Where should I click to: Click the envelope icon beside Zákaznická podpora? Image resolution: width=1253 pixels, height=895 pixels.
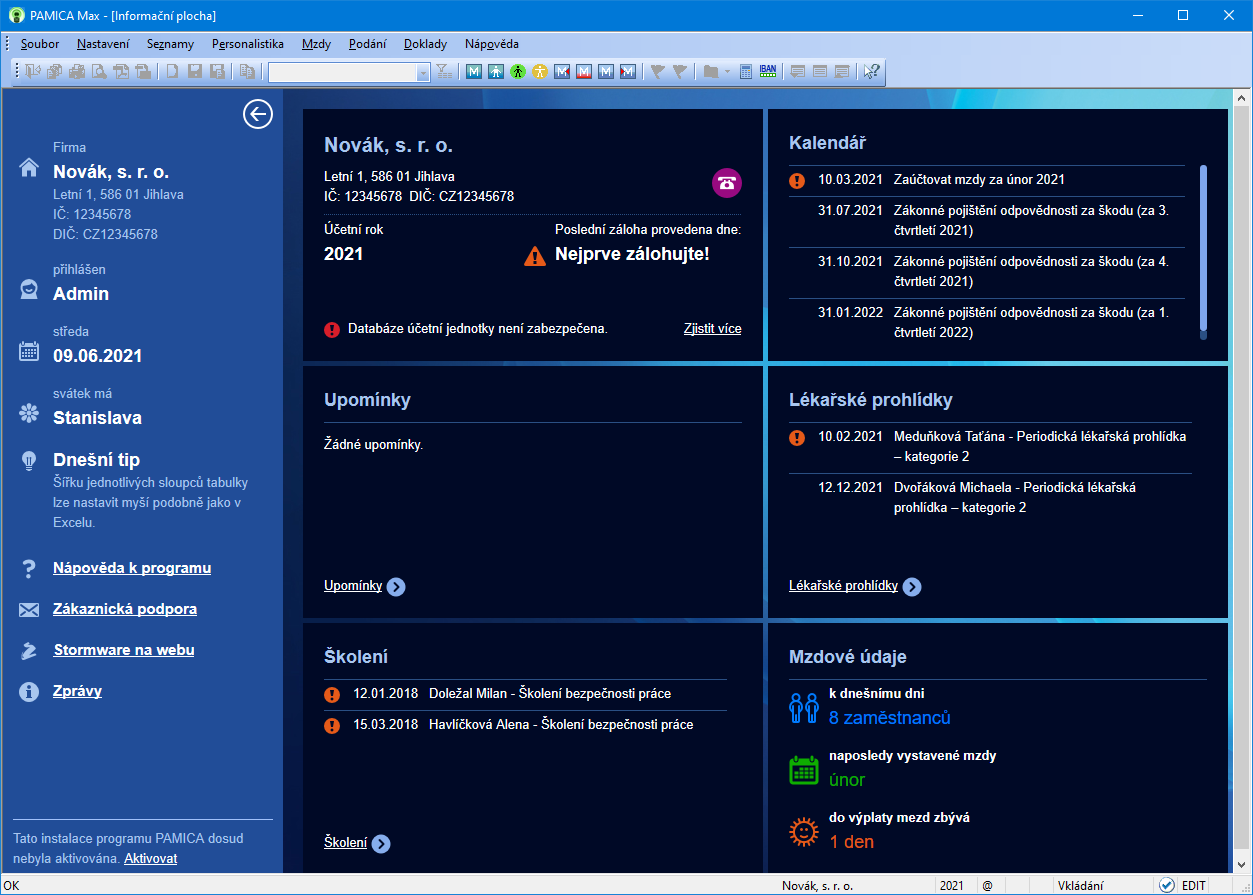tap(29, 610)
